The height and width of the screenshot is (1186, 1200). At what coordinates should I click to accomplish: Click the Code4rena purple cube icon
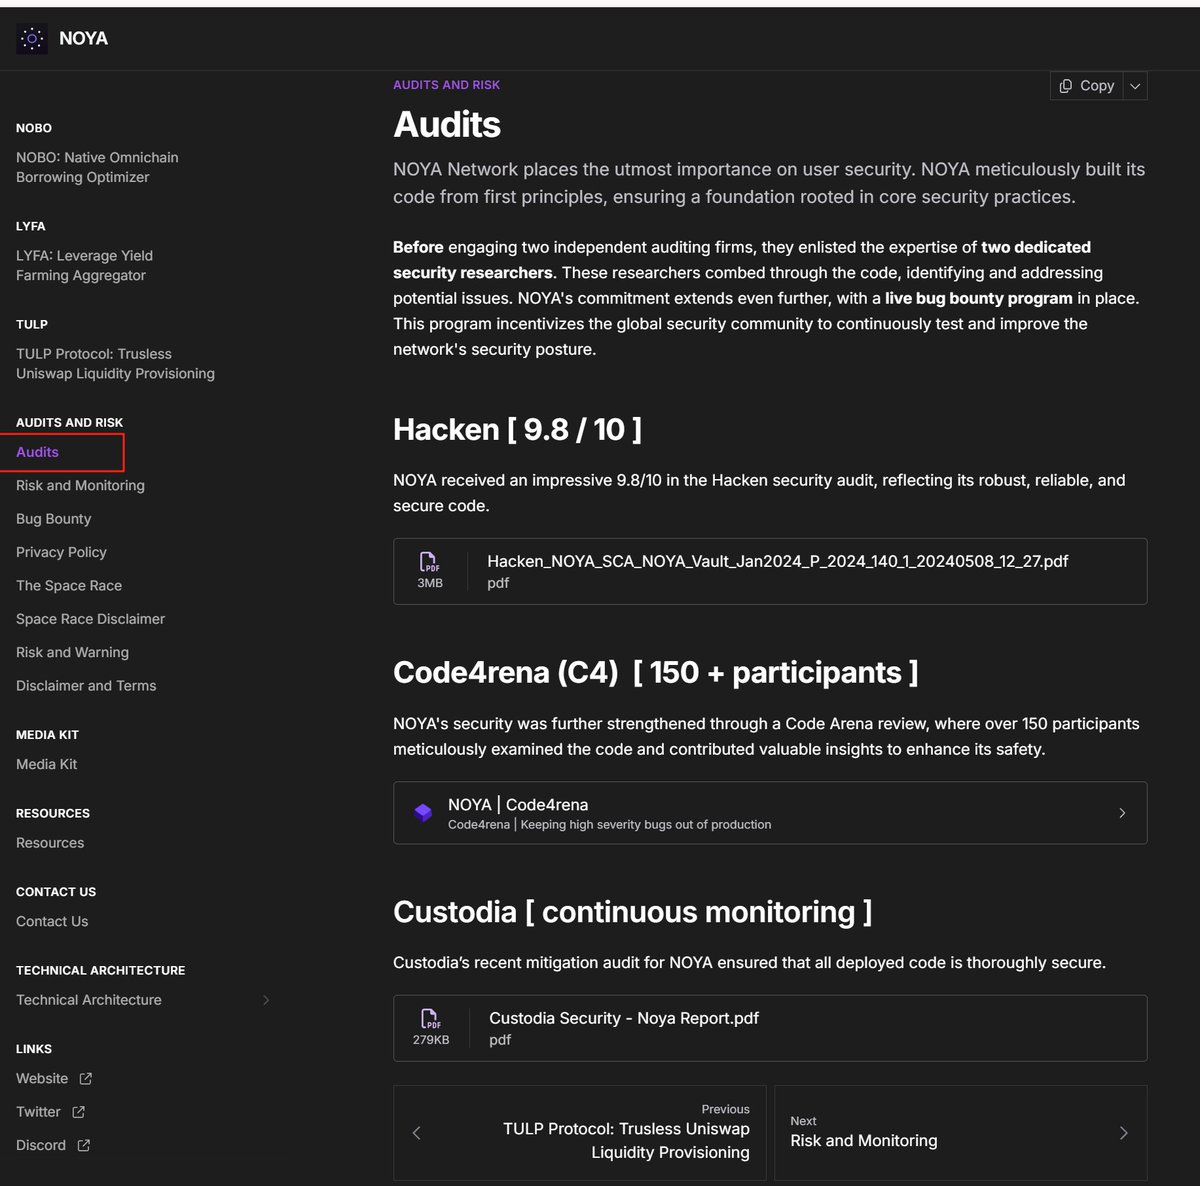pos(423,813)
